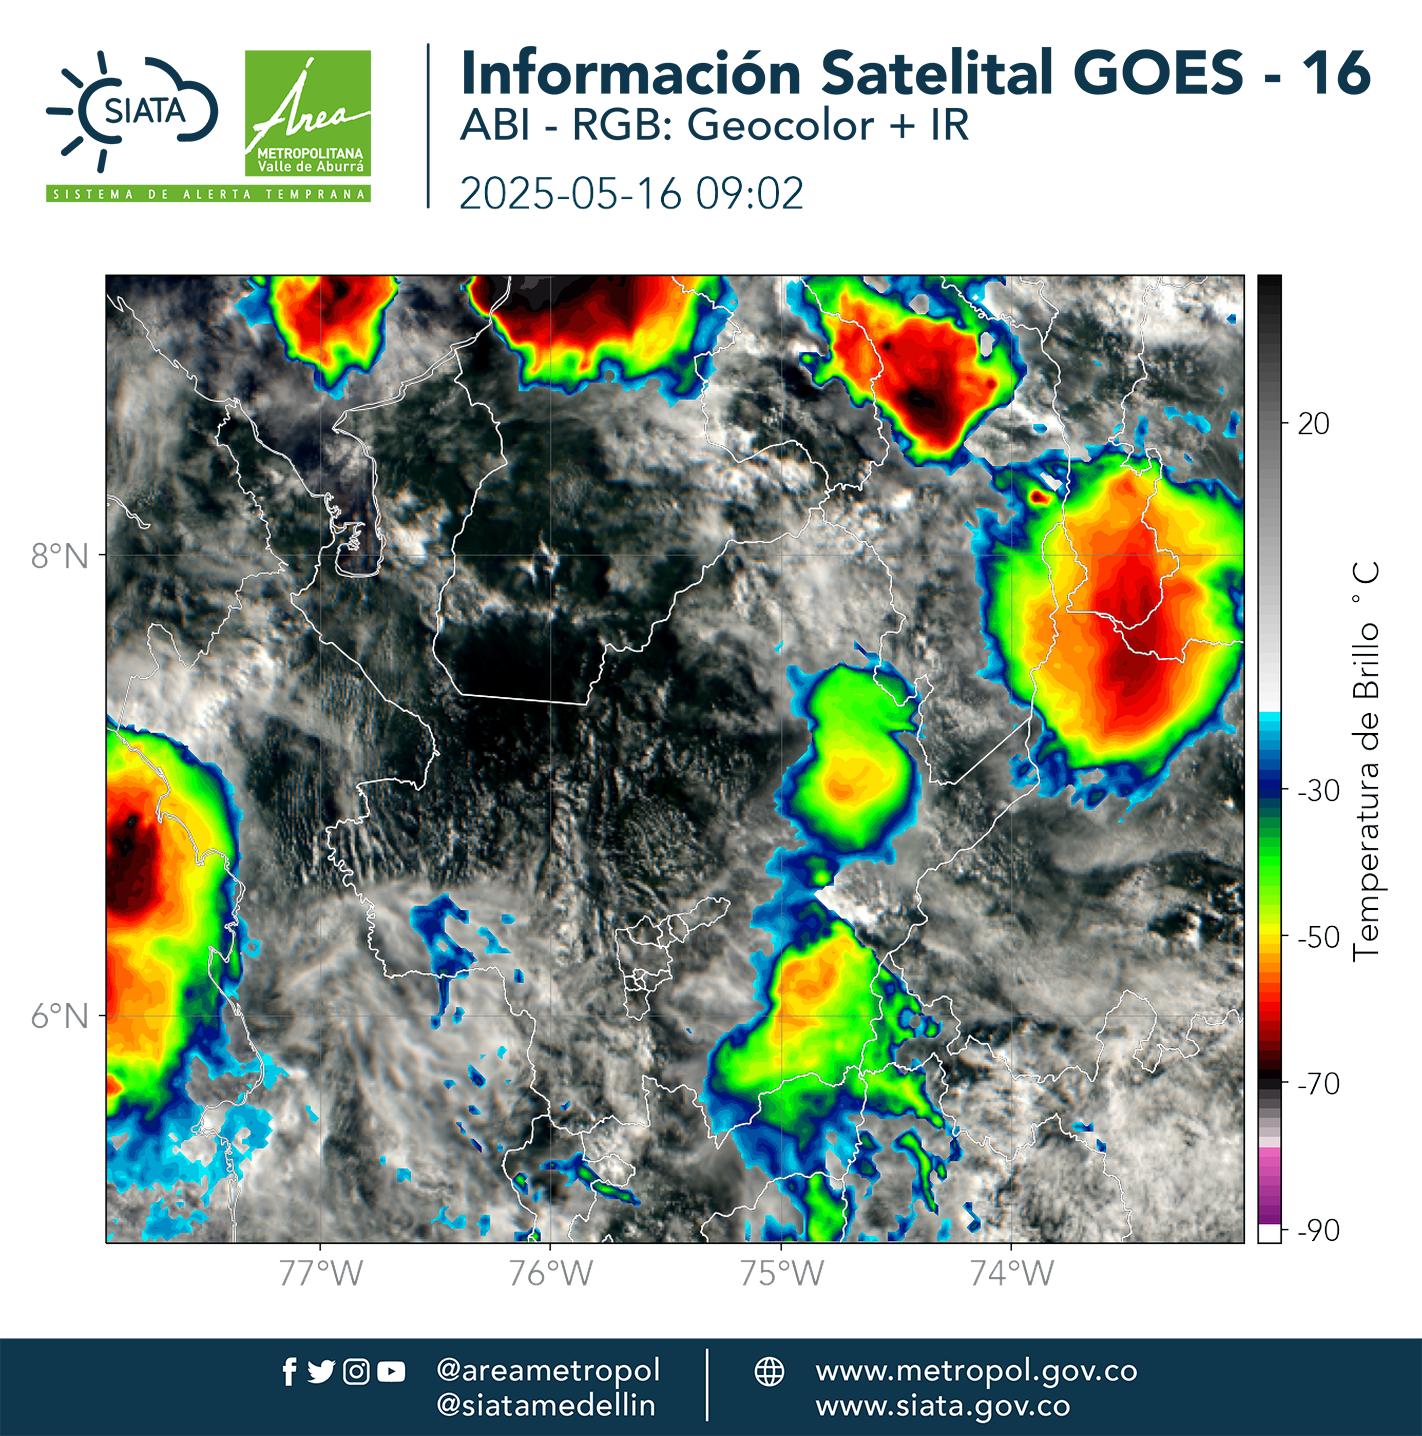Click the 74°W longitude label
Viewport: 1422px width, 1436px height.
pyautogui.click(x=1011, y=1273)
